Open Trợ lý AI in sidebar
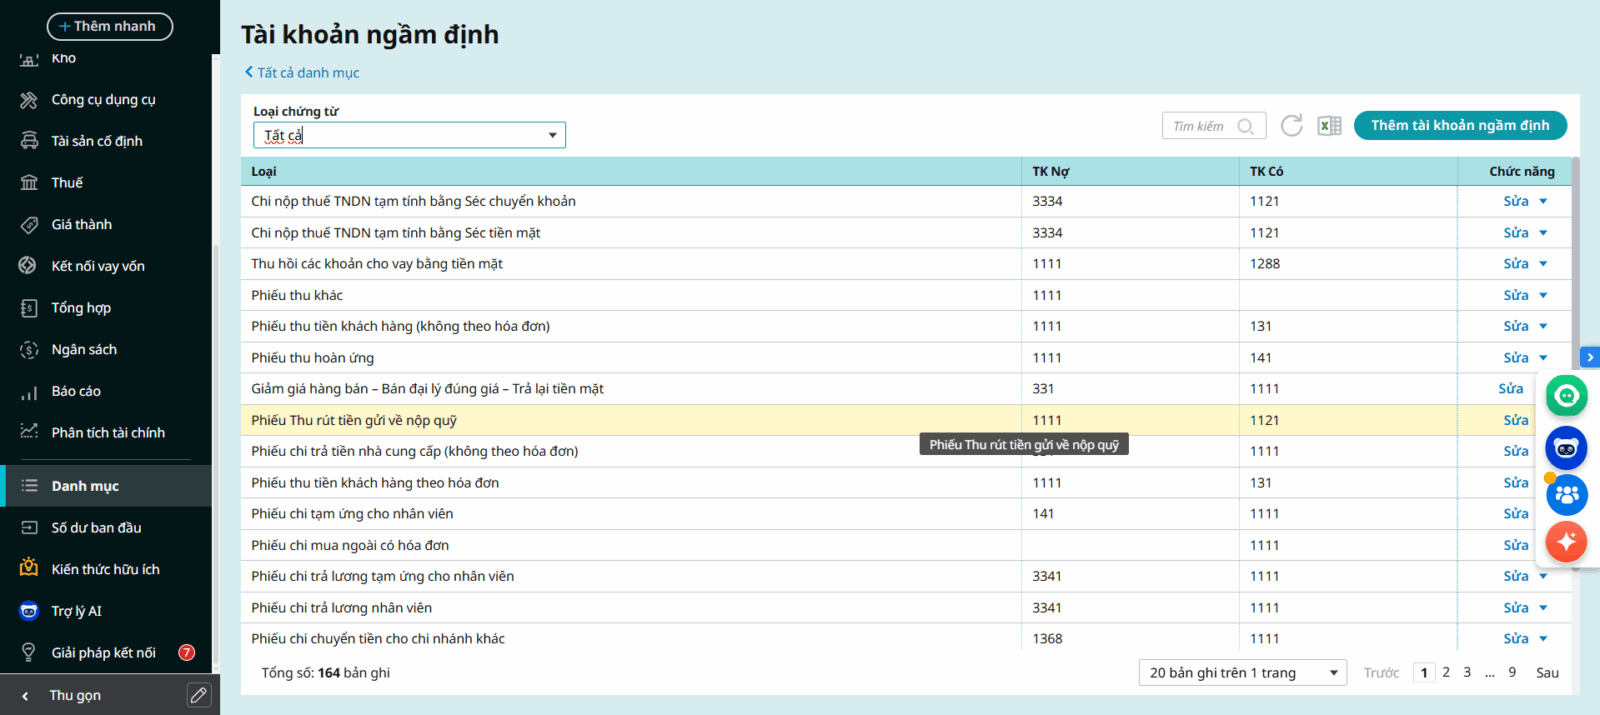The height and width of the screenshot is (715, 1600). pyautogui.click(x=76, y=611)
